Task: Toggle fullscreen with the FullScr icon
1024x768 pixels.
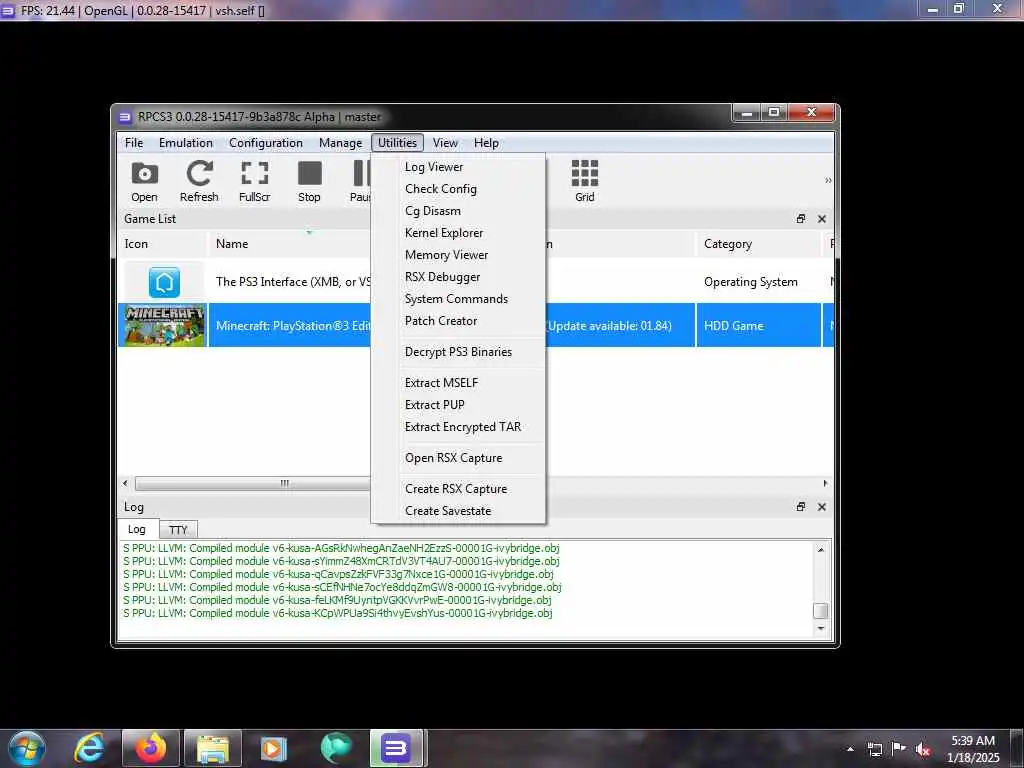Action: pyautogui.click(x=255, y=181)
